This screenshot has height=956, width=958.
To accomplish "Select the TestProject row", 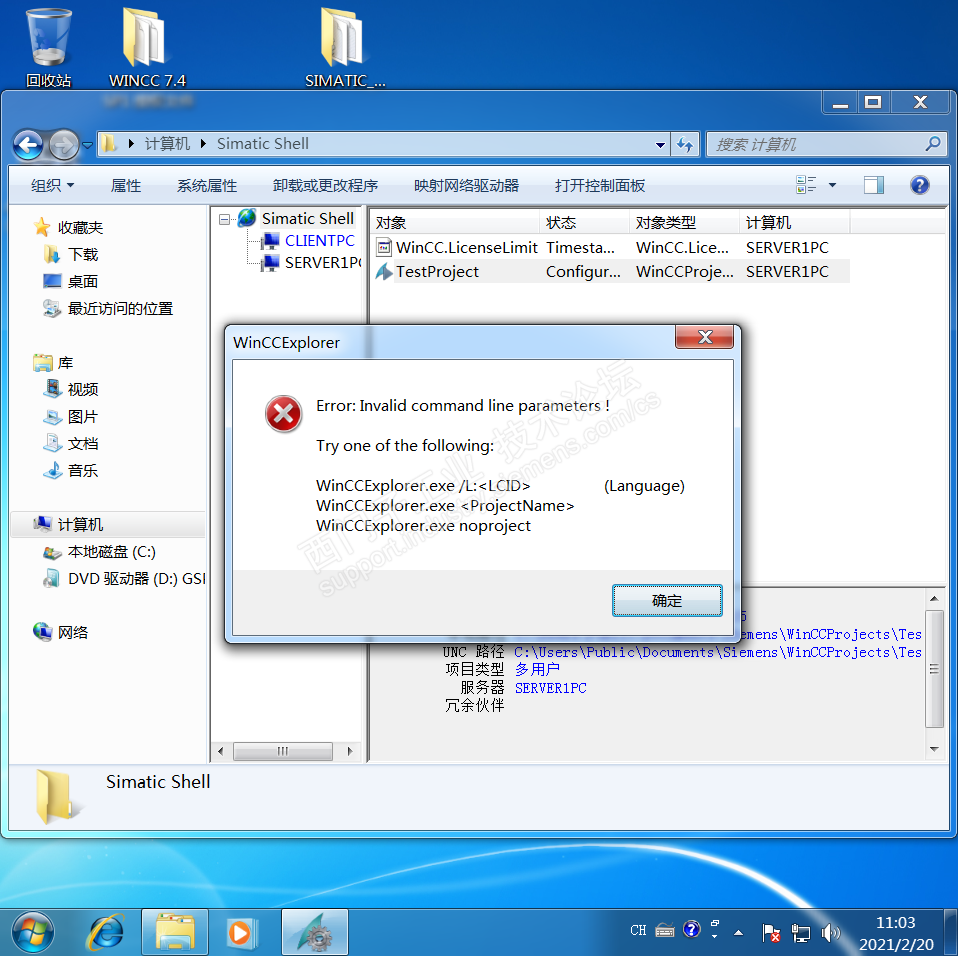I will point(610,272).
